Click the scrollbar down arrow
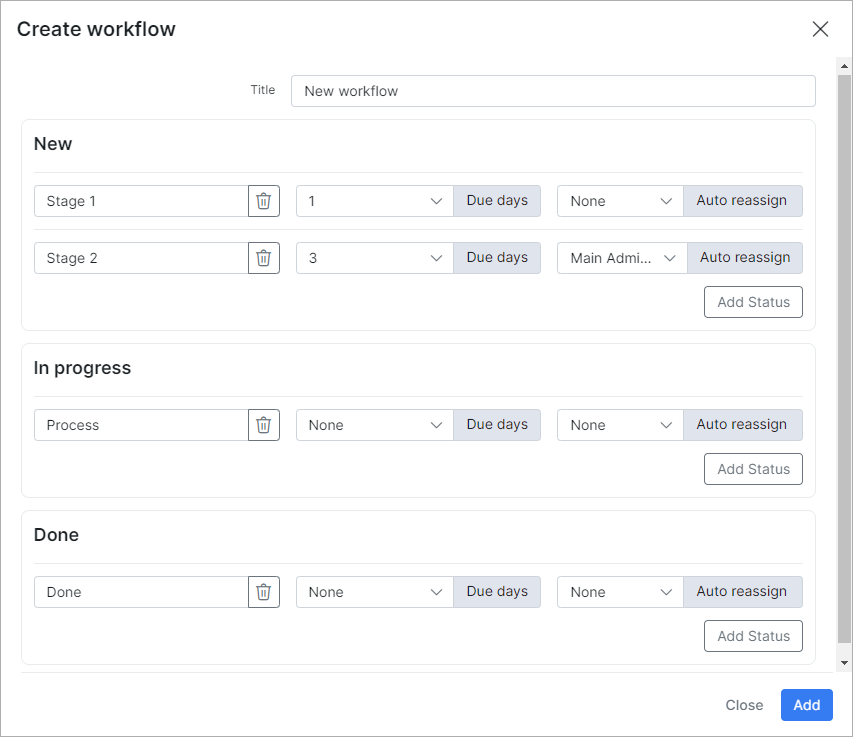The width and height of the screenshot is (853, 737). [844, 662]
